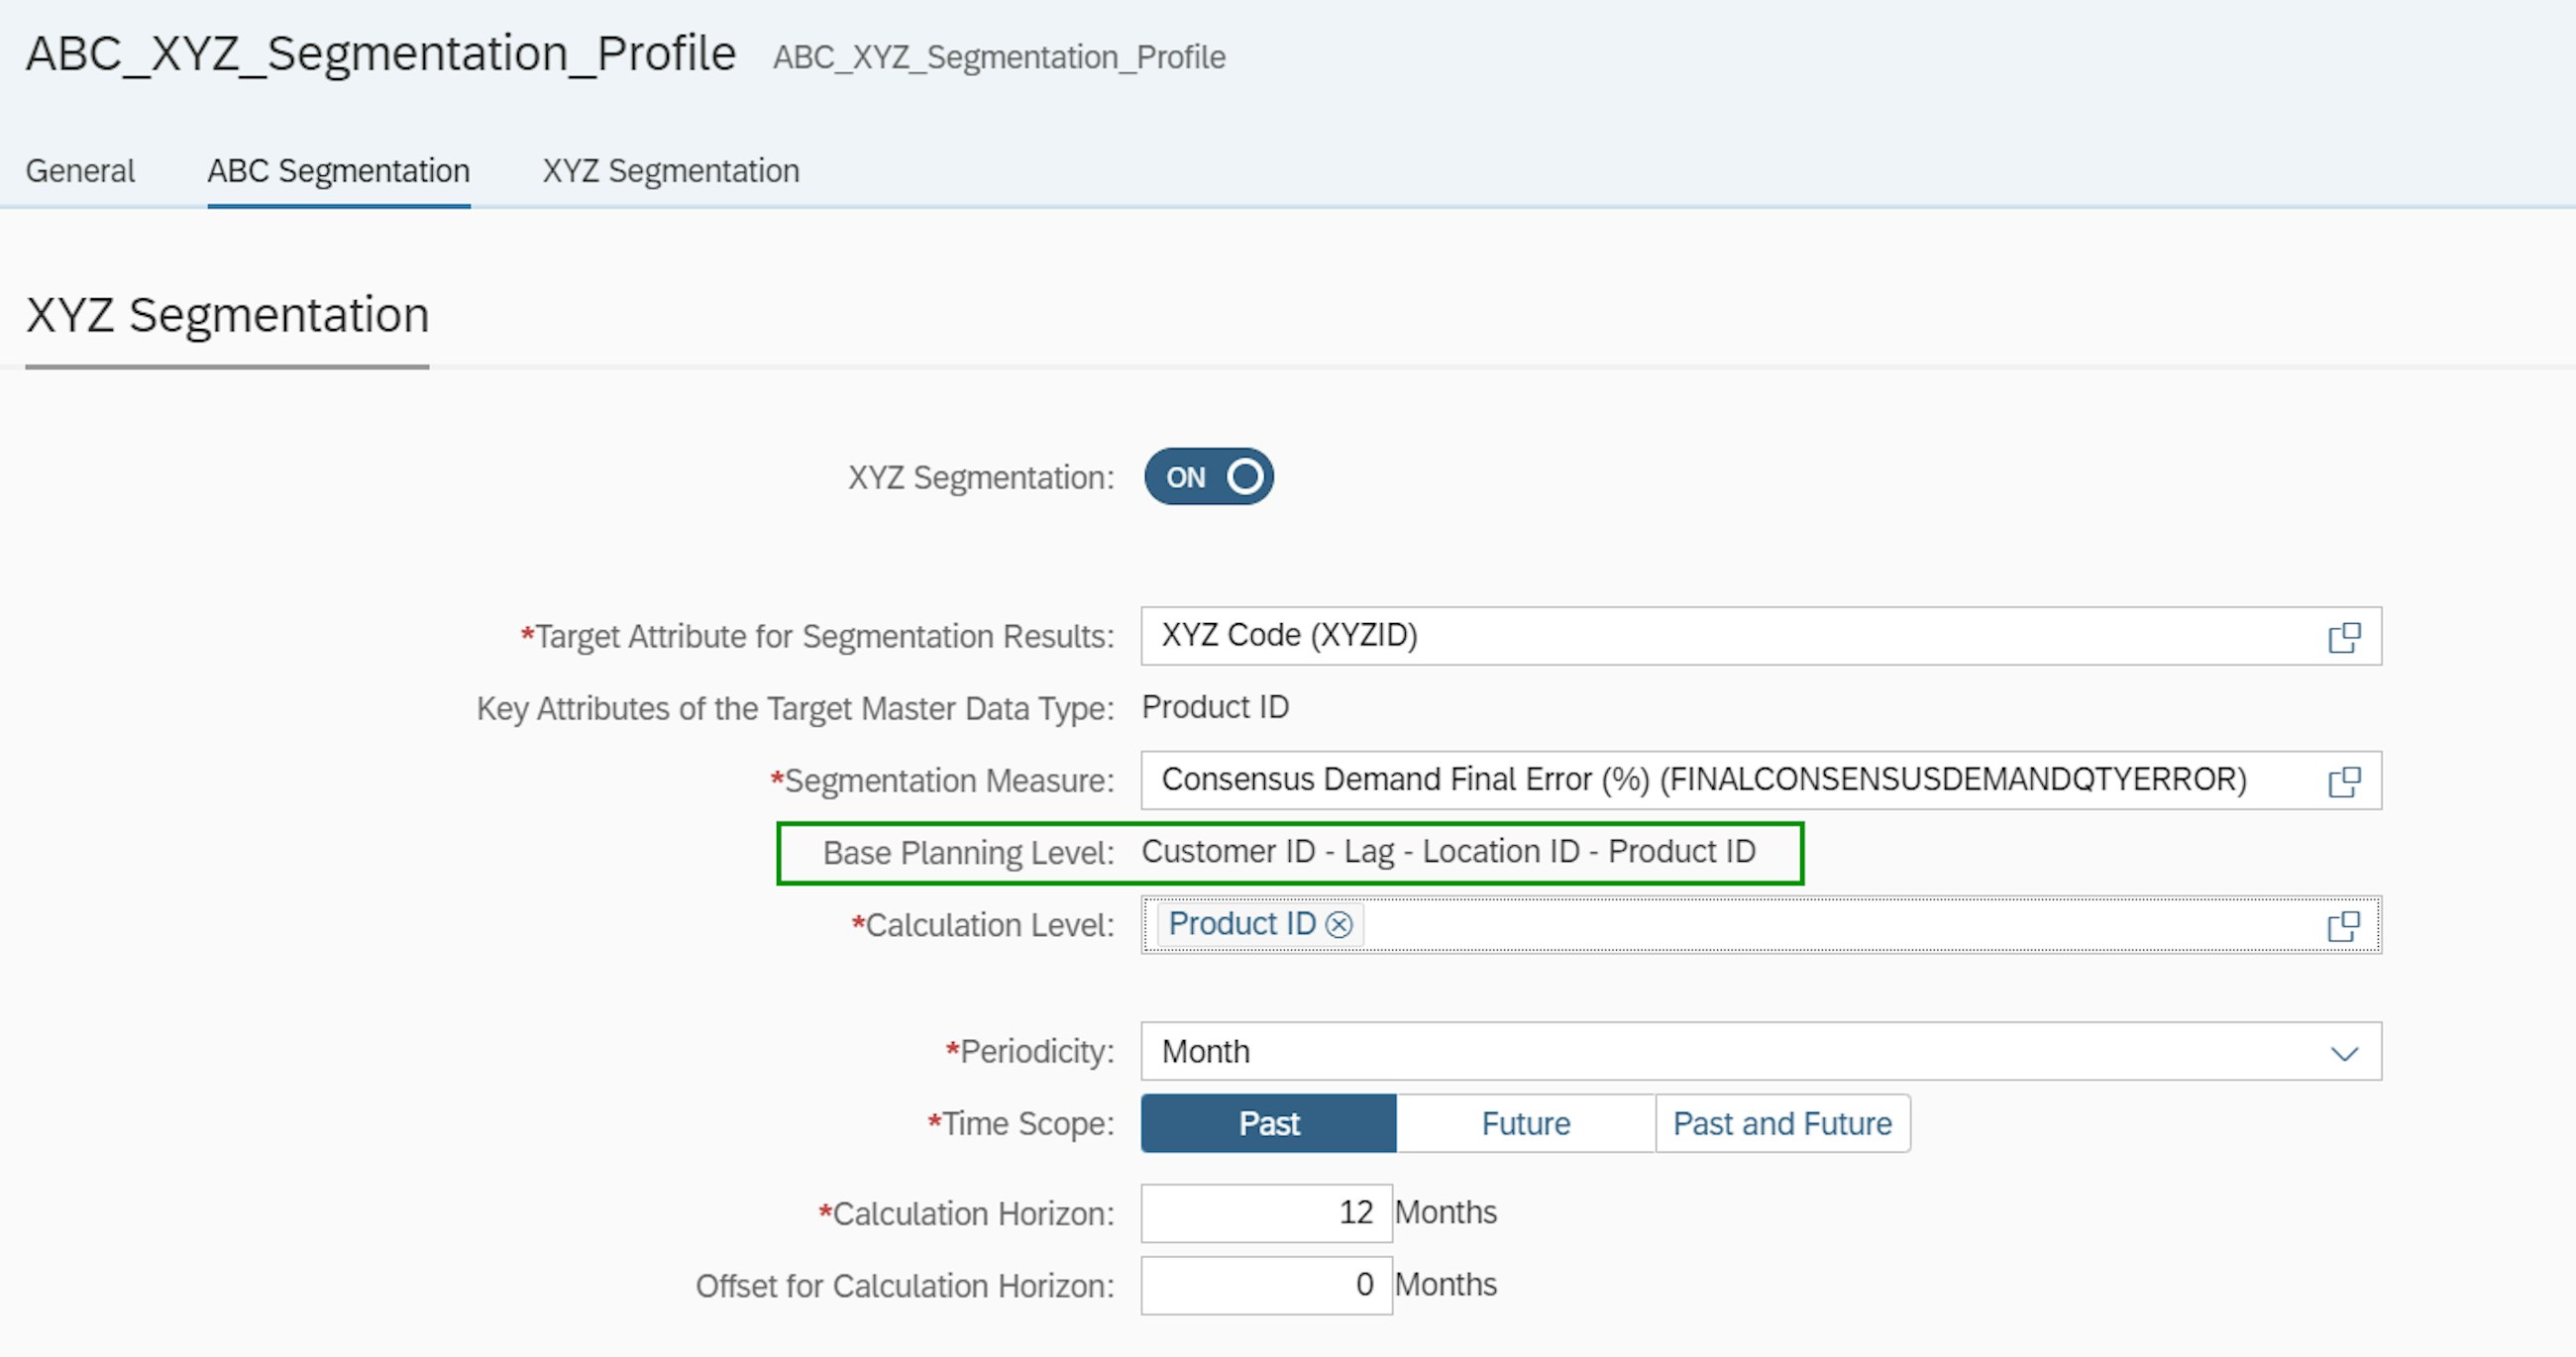Remove the Product ID token

click(1341, 924)
